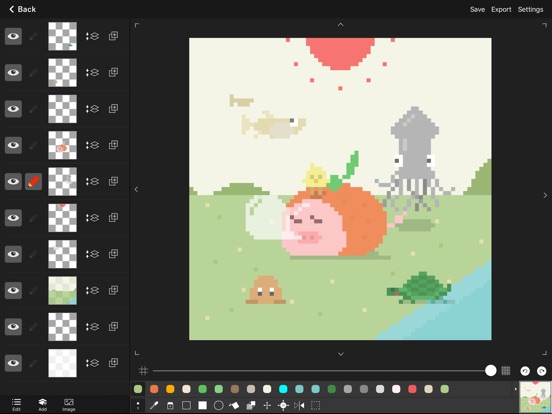
Task: Hide the currently active pencil-marked layer
Action: 13,182
